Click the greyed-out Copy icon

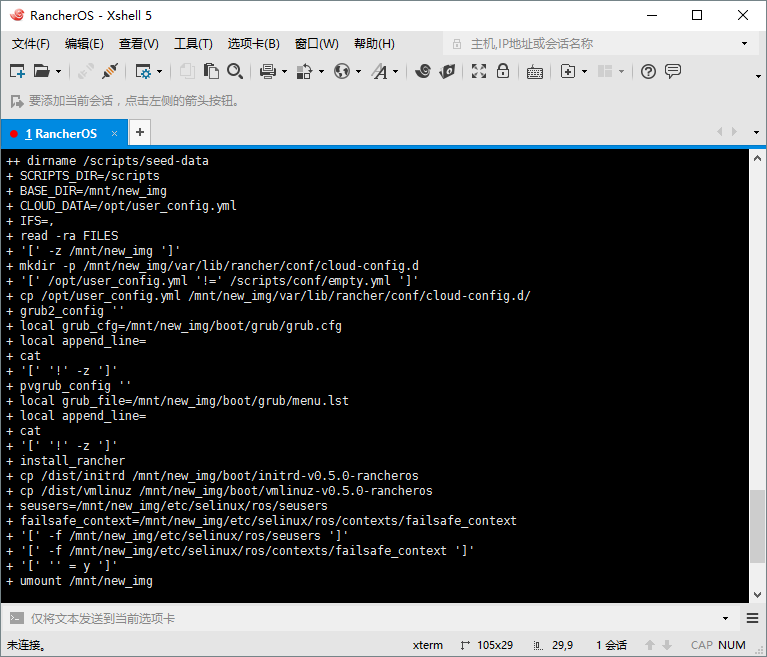click(186, 71)
